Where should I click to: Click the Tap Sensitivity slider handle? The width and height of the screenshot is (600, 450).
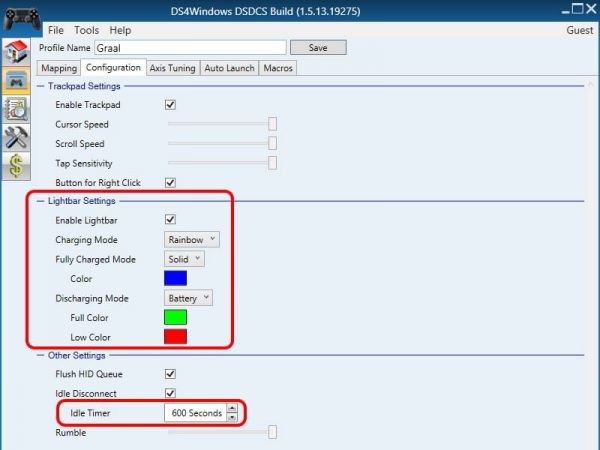point(272,163)
